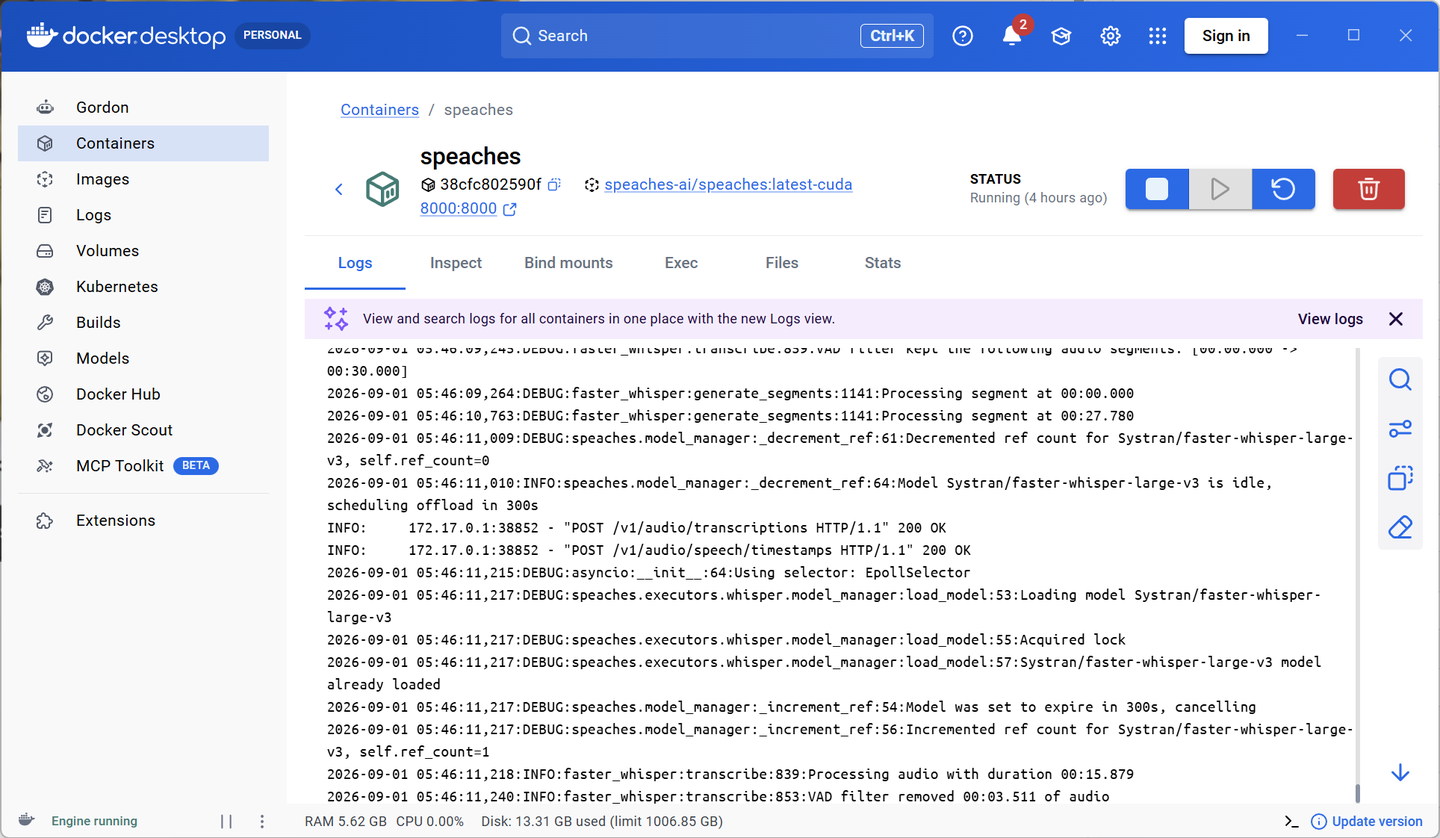Viewport: 1440px width, 838px height.
Task: Switch to the Files tab
Action: (782, 263)
